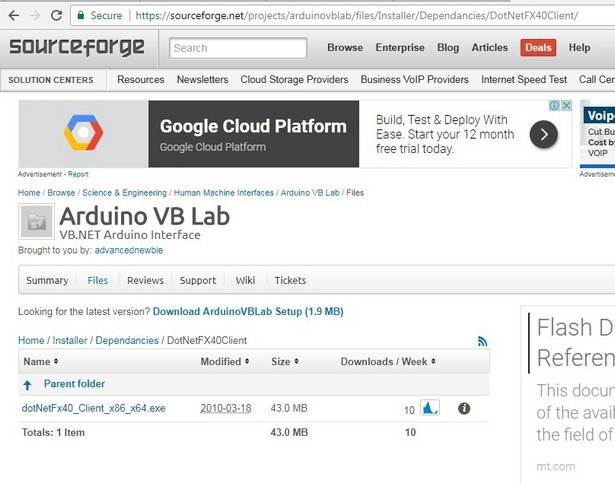This screenshot has width=615, height=484.
Task: Open advancednewbie user profile
Action: coord(129,250)
